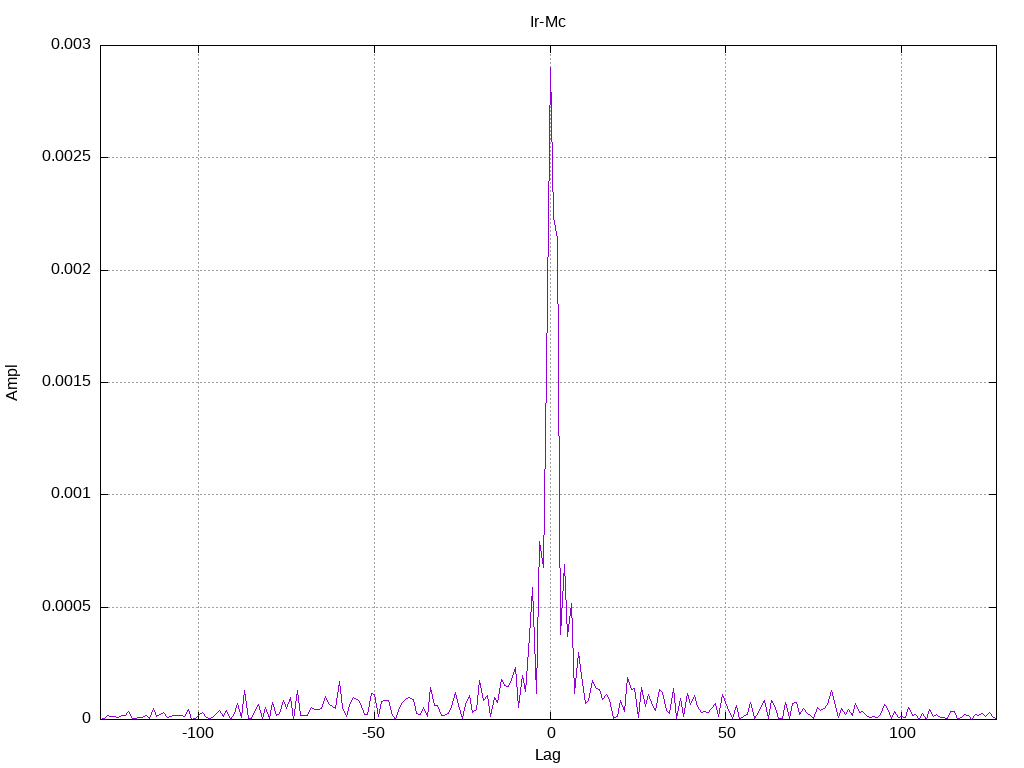Click the 0.0015 y-axis tick label
Screen dimensions: 1024x768
pos(66,381)
